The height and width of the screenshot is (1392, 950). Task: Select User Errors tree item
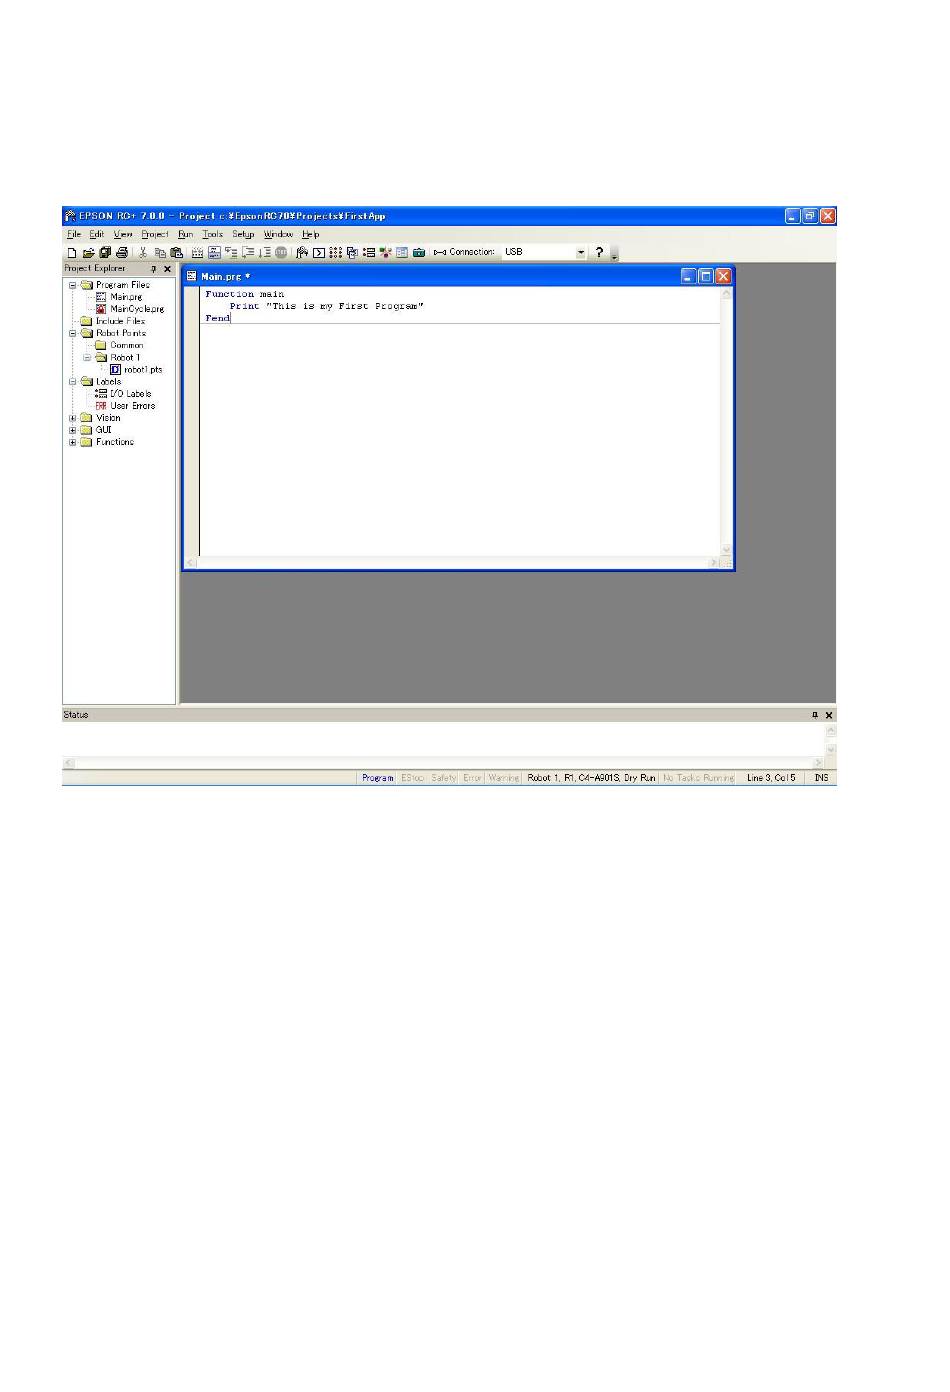coord(133,405)
